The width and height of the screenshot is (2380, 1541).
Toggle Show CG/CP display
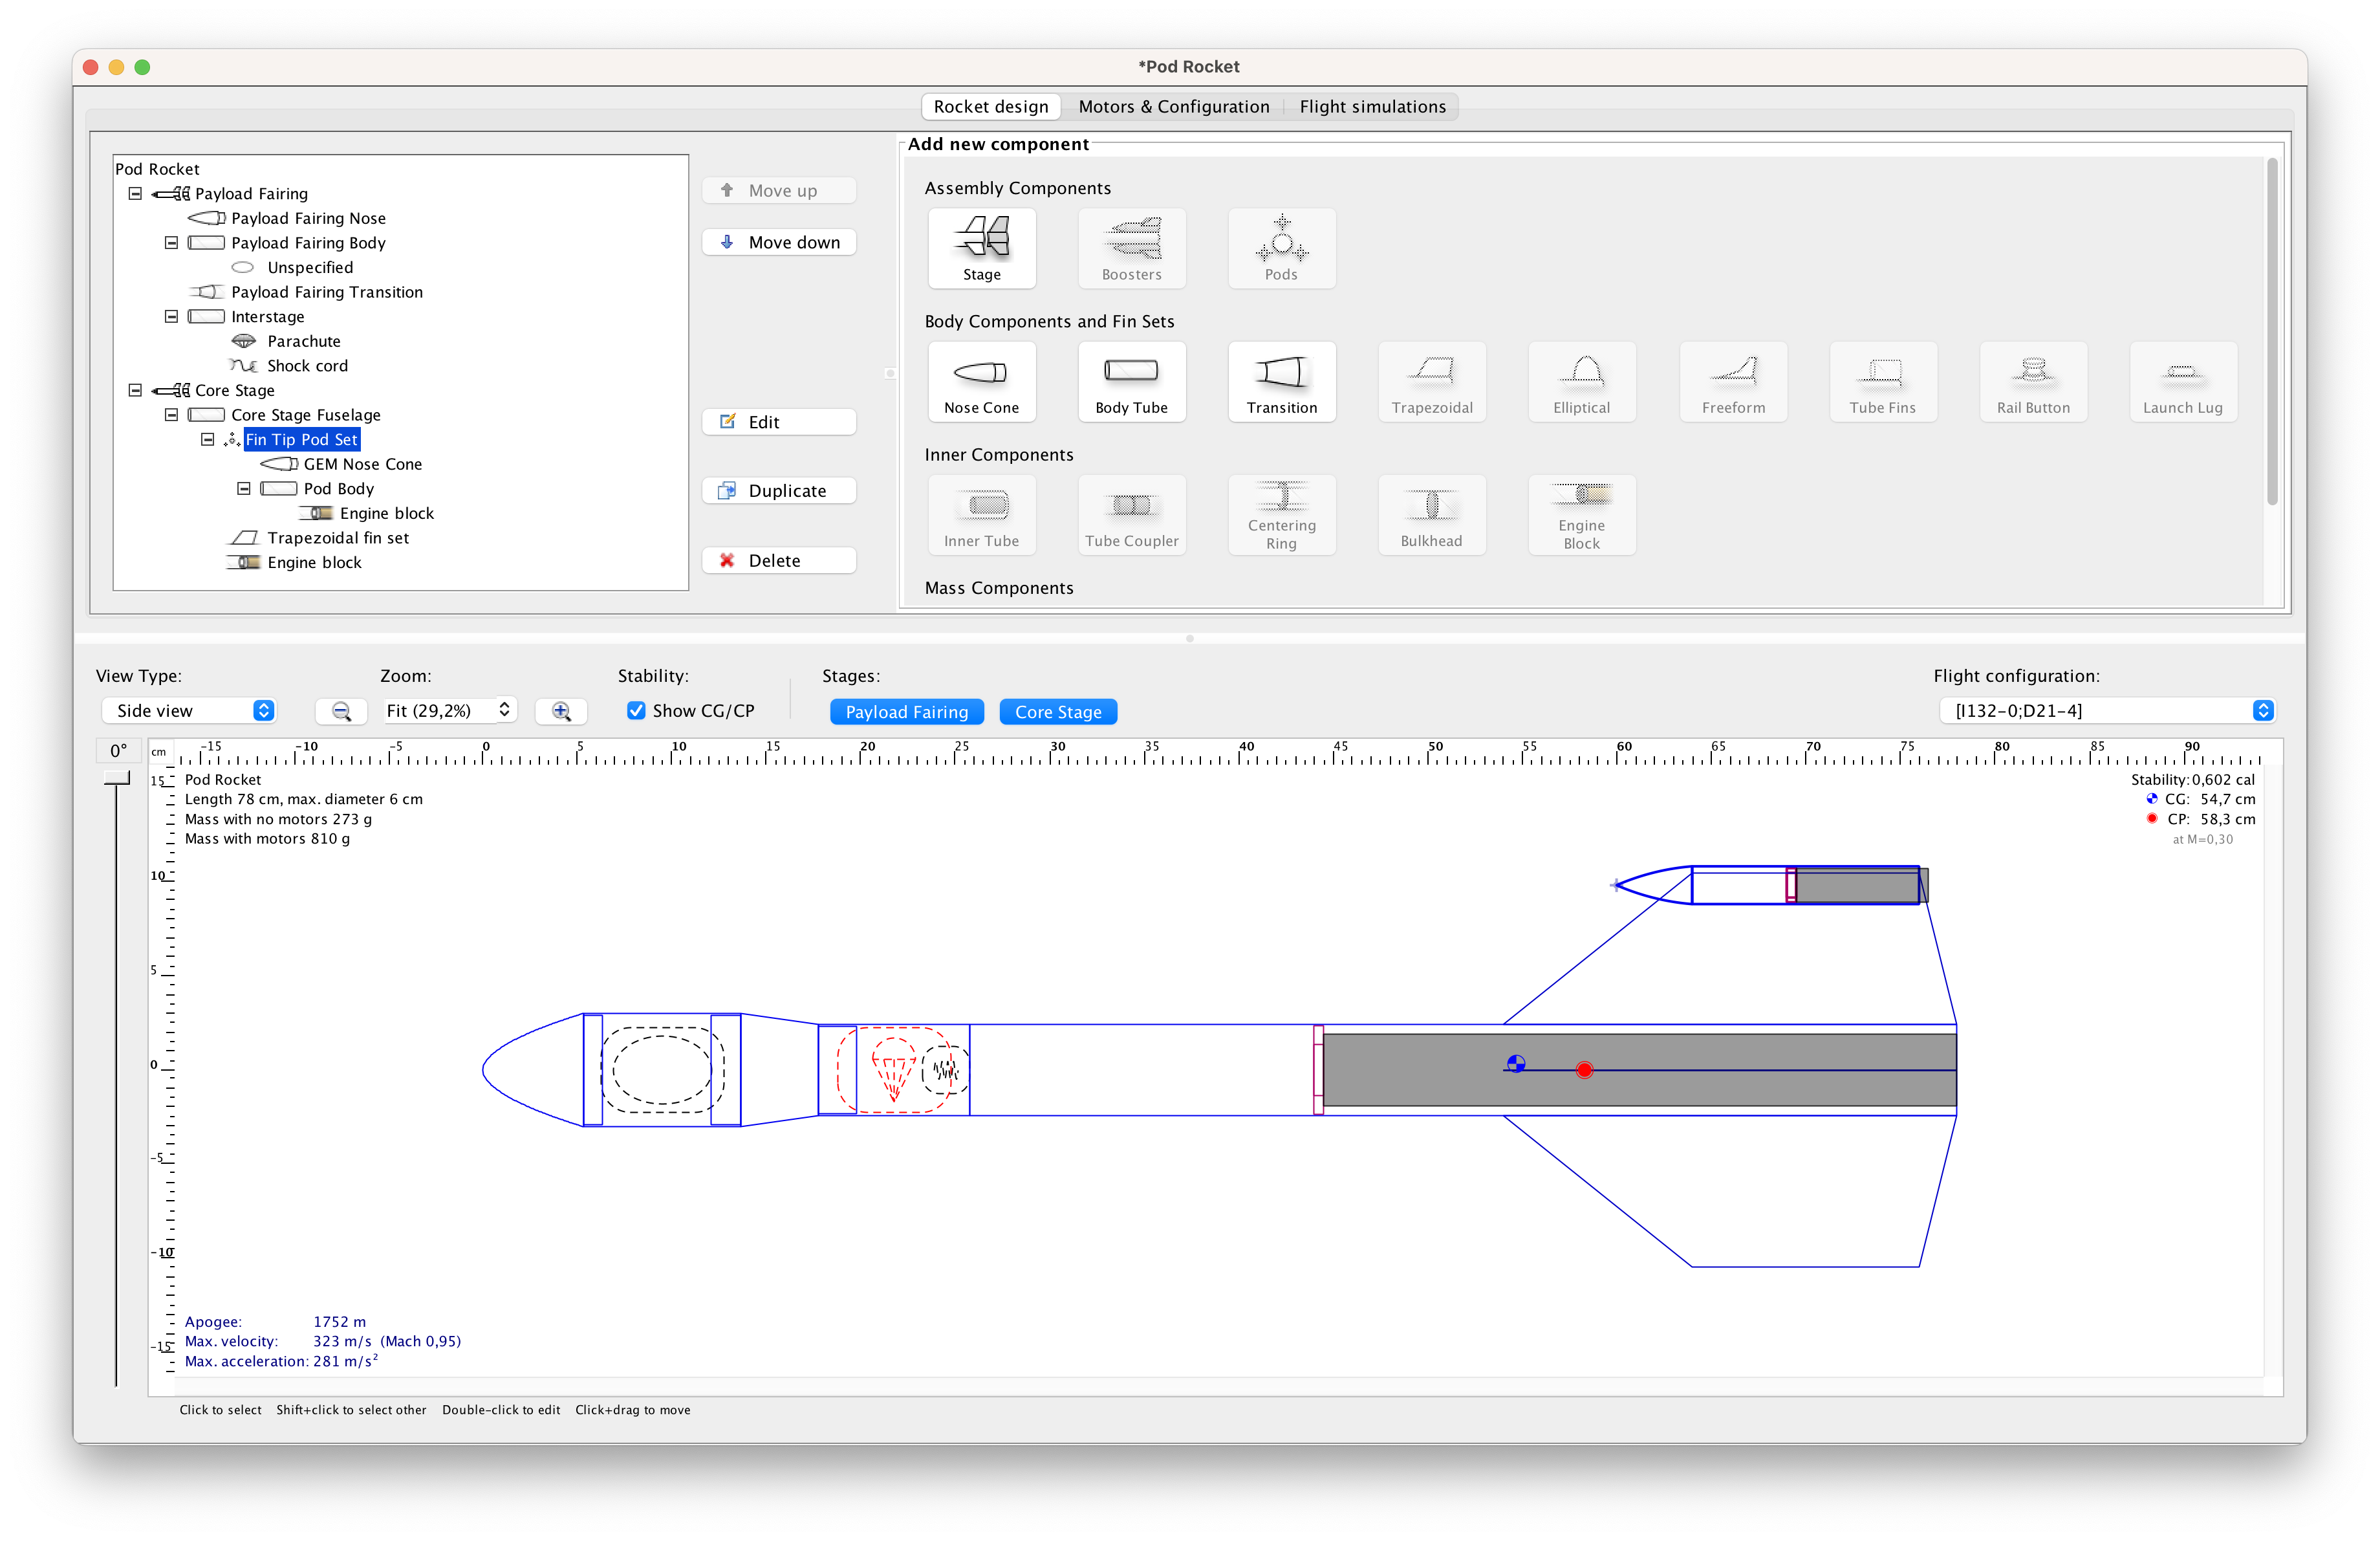point(637,710)
